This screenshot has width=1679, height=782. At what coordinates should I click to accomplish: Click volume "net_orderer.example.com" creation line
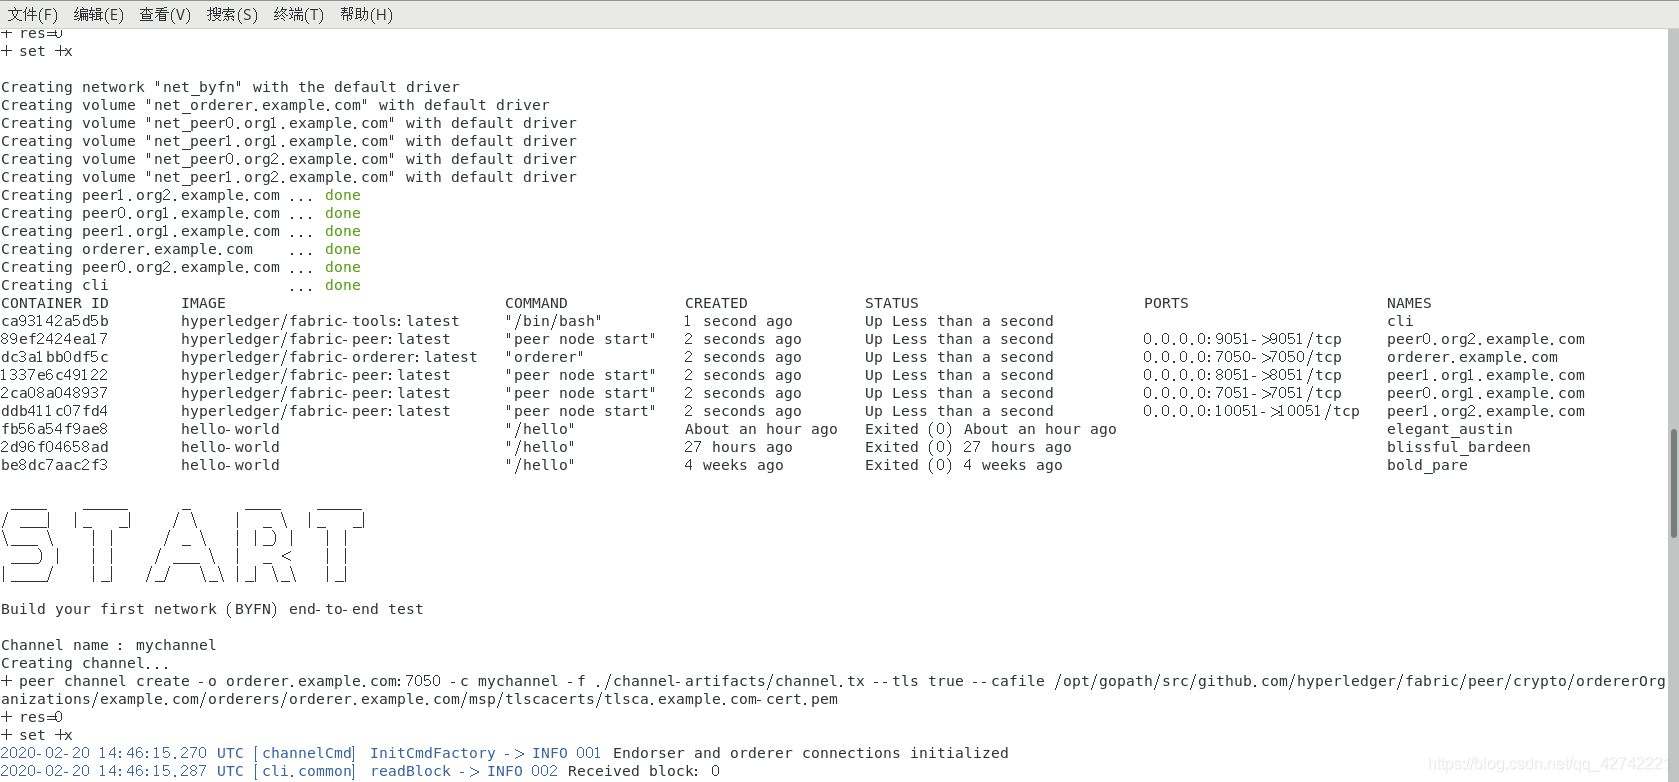[275, 105]
